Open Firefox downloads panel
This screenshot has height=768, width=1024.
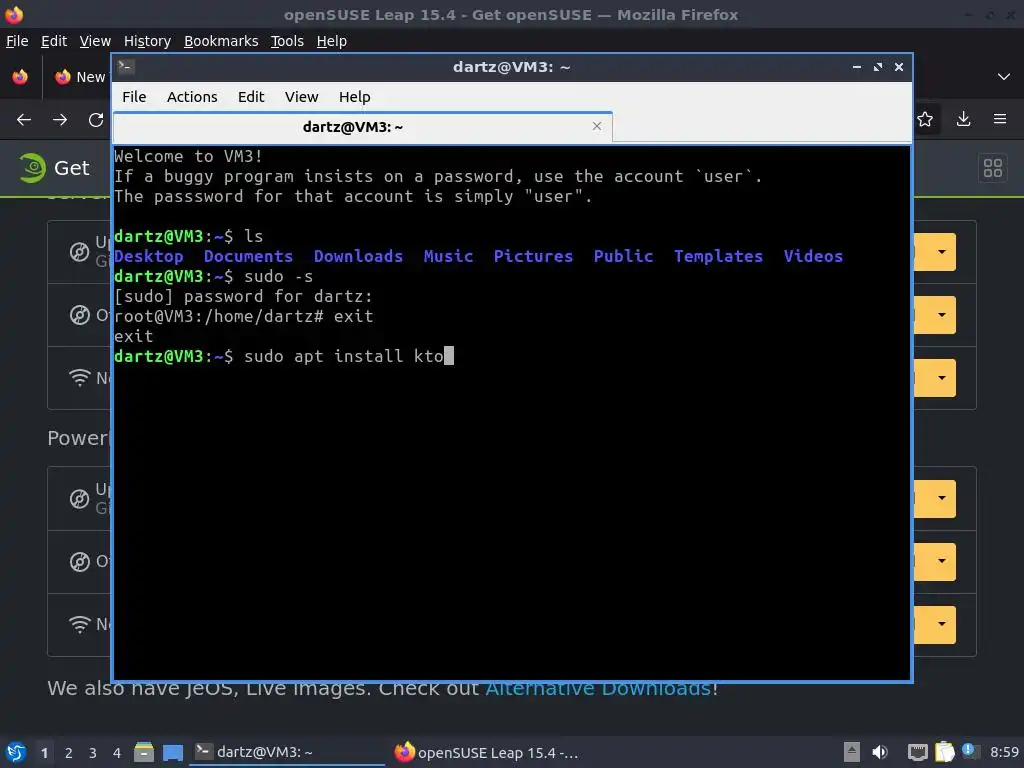963,119
